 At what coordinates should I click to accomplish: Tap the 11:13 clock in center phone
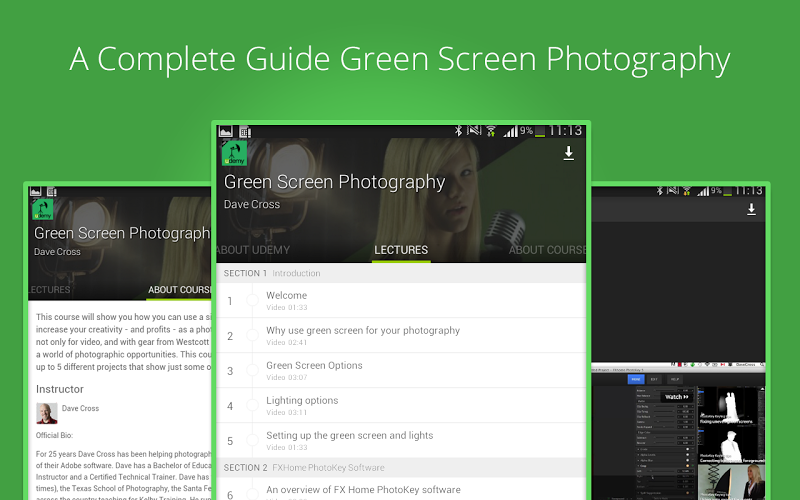tap(565, 131)
